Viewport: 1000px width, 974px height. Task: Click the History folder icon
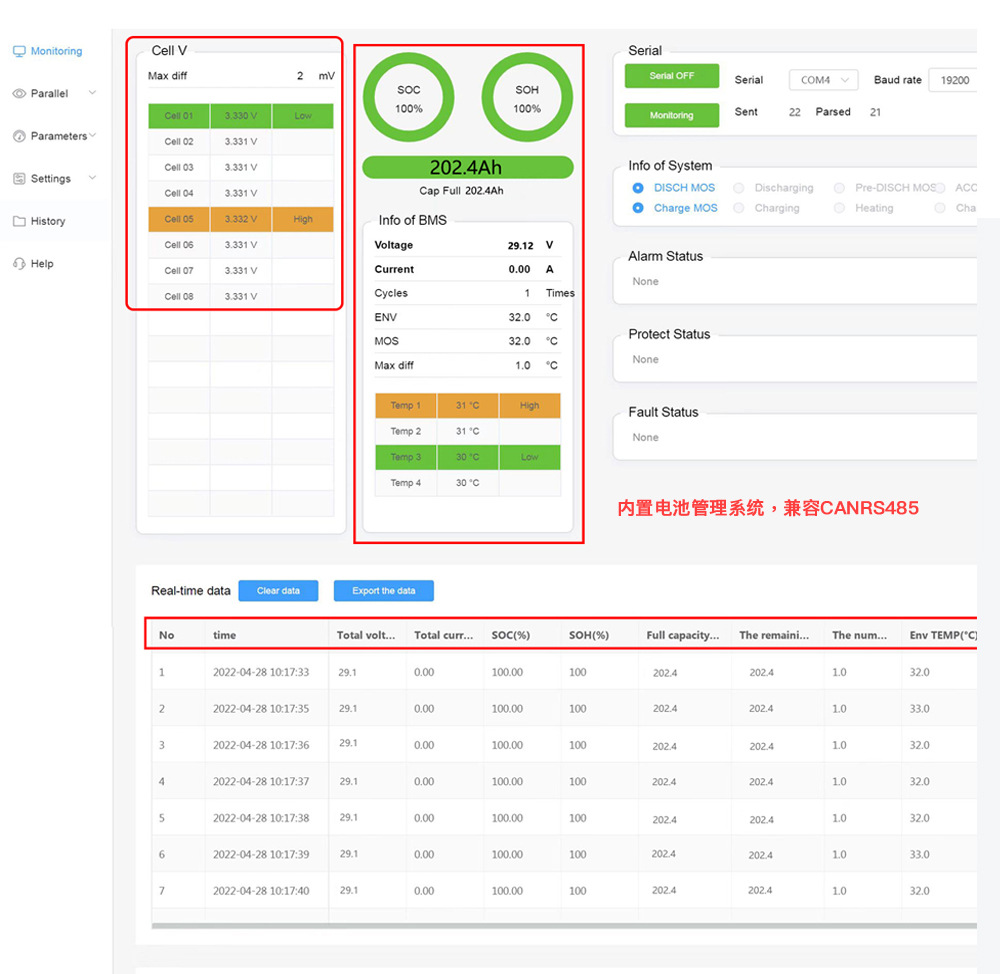click(19, 221)
